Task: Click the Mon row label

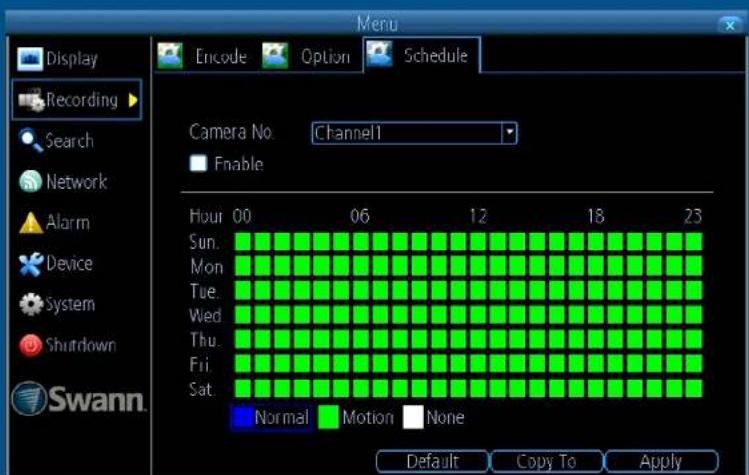Action: coord(206,266)
